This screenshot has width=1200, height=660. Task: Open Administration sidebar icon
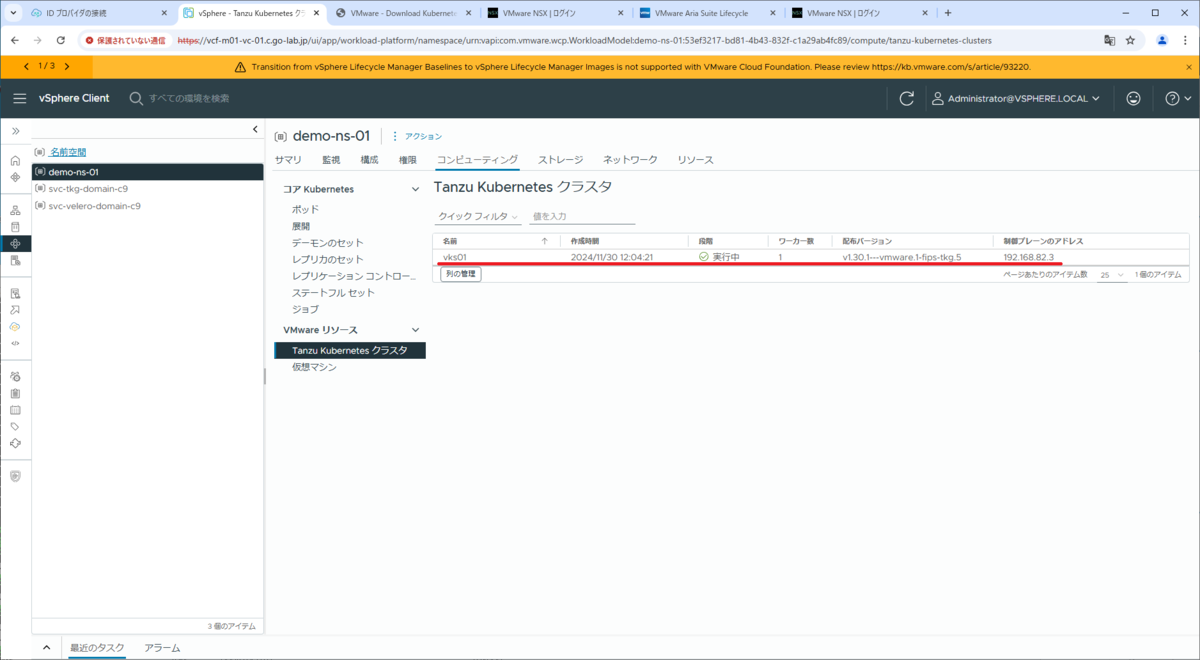[x=15, y=377]
